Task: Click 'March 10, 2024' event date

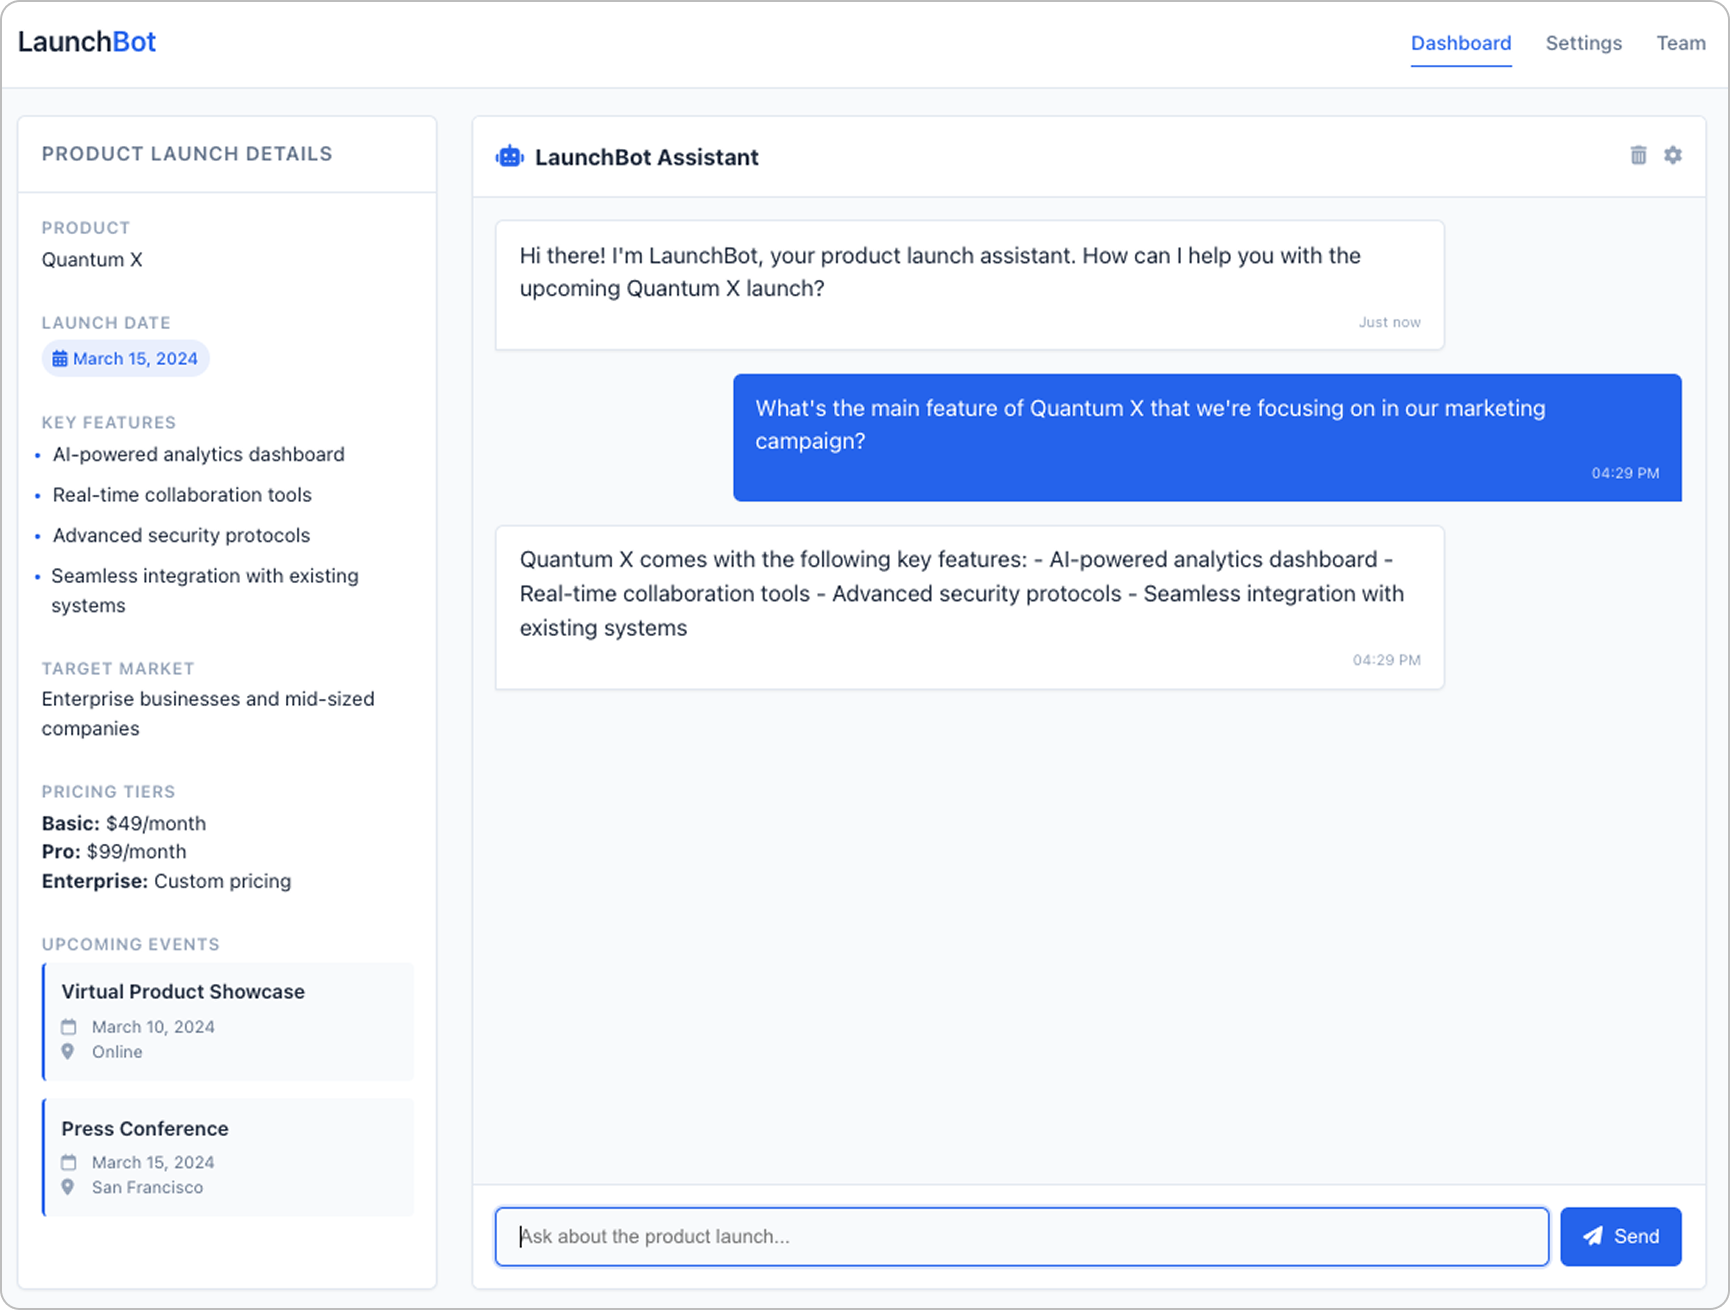Action: 153,1027
